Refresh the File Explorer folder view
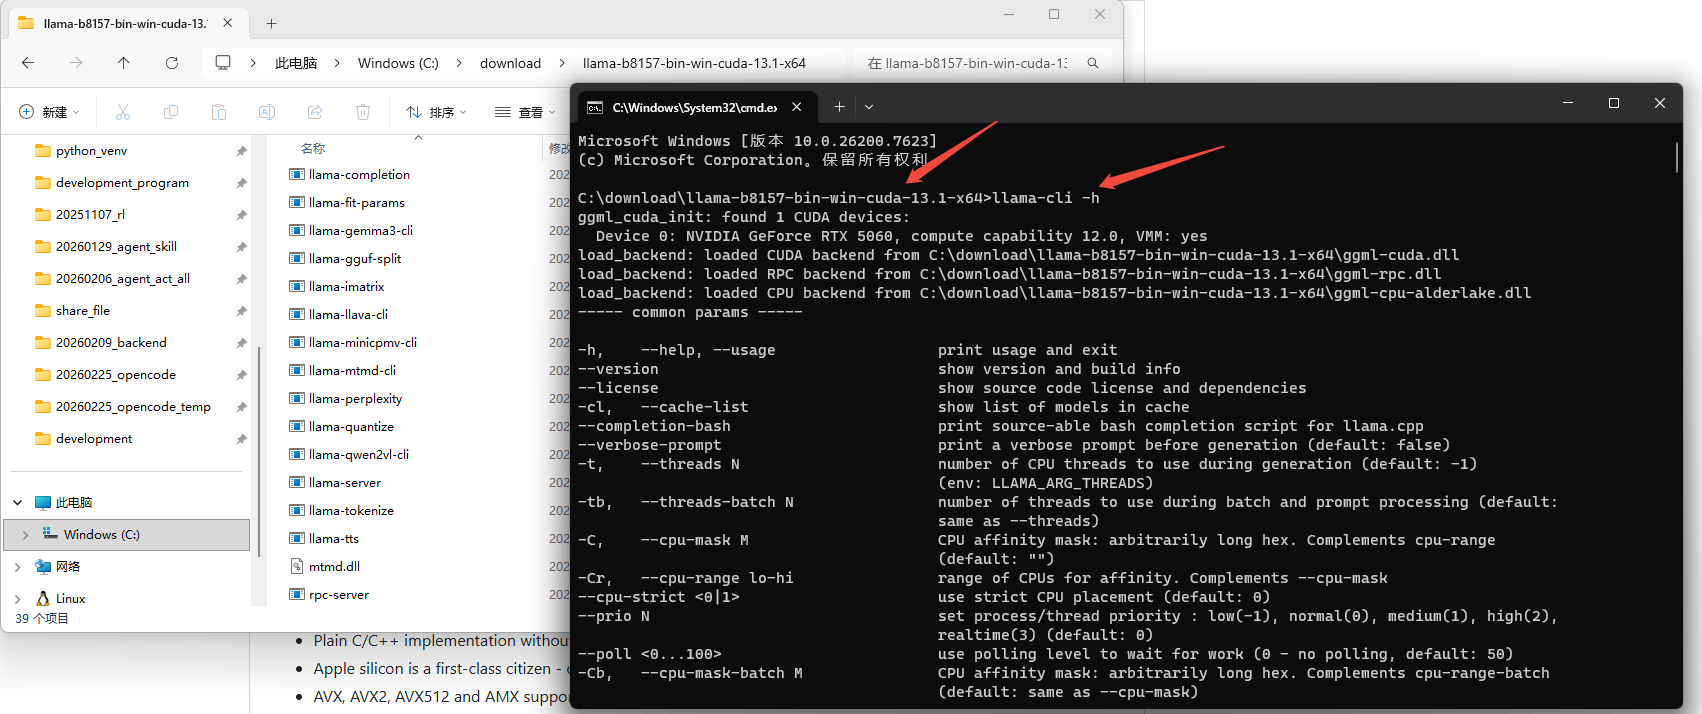The width and height of the screenshot is (1702, 714). 172,63
